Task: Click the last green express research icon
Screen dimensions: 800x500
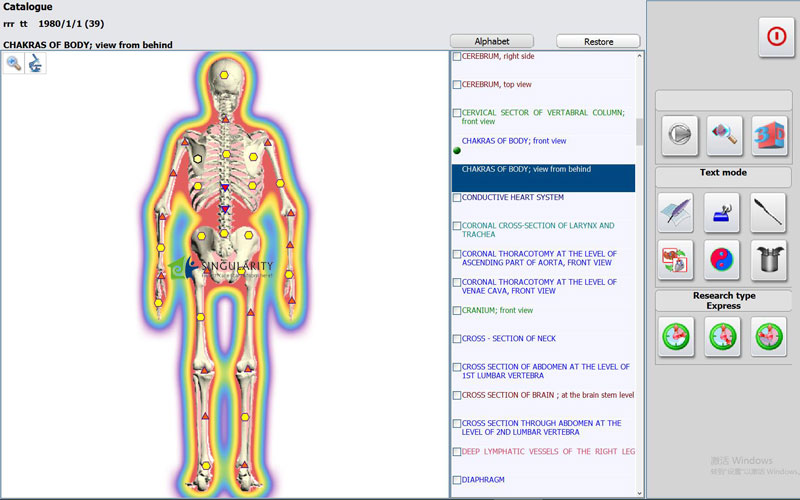Action: (x=769, y=336)
